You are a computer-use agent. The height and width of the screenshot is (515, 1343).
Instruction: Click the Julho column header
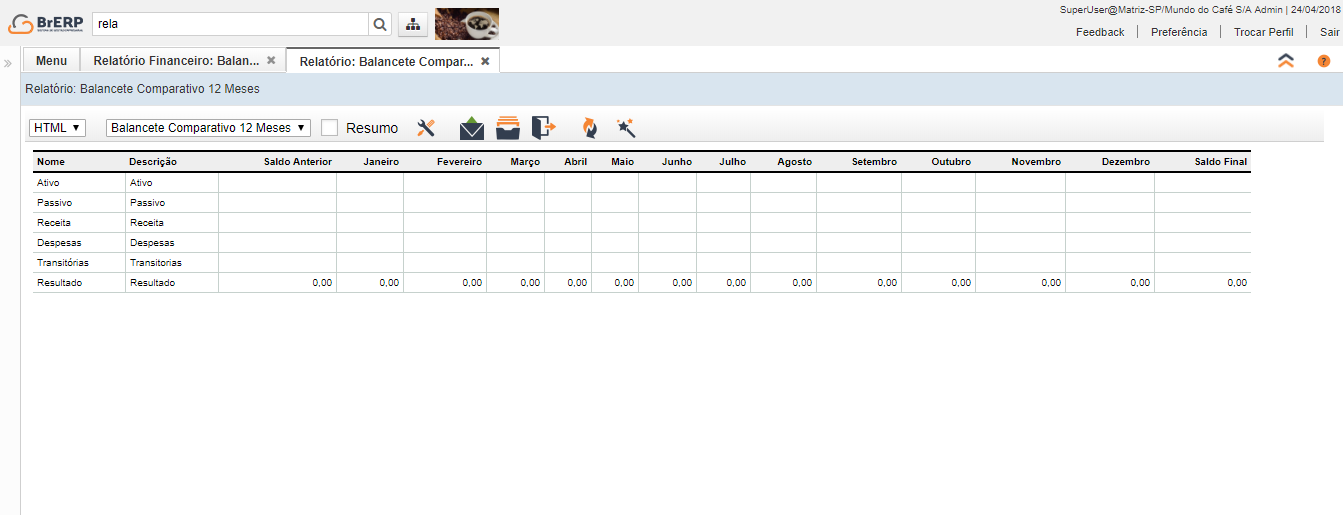pyautogui.click(x=732, y=161)
